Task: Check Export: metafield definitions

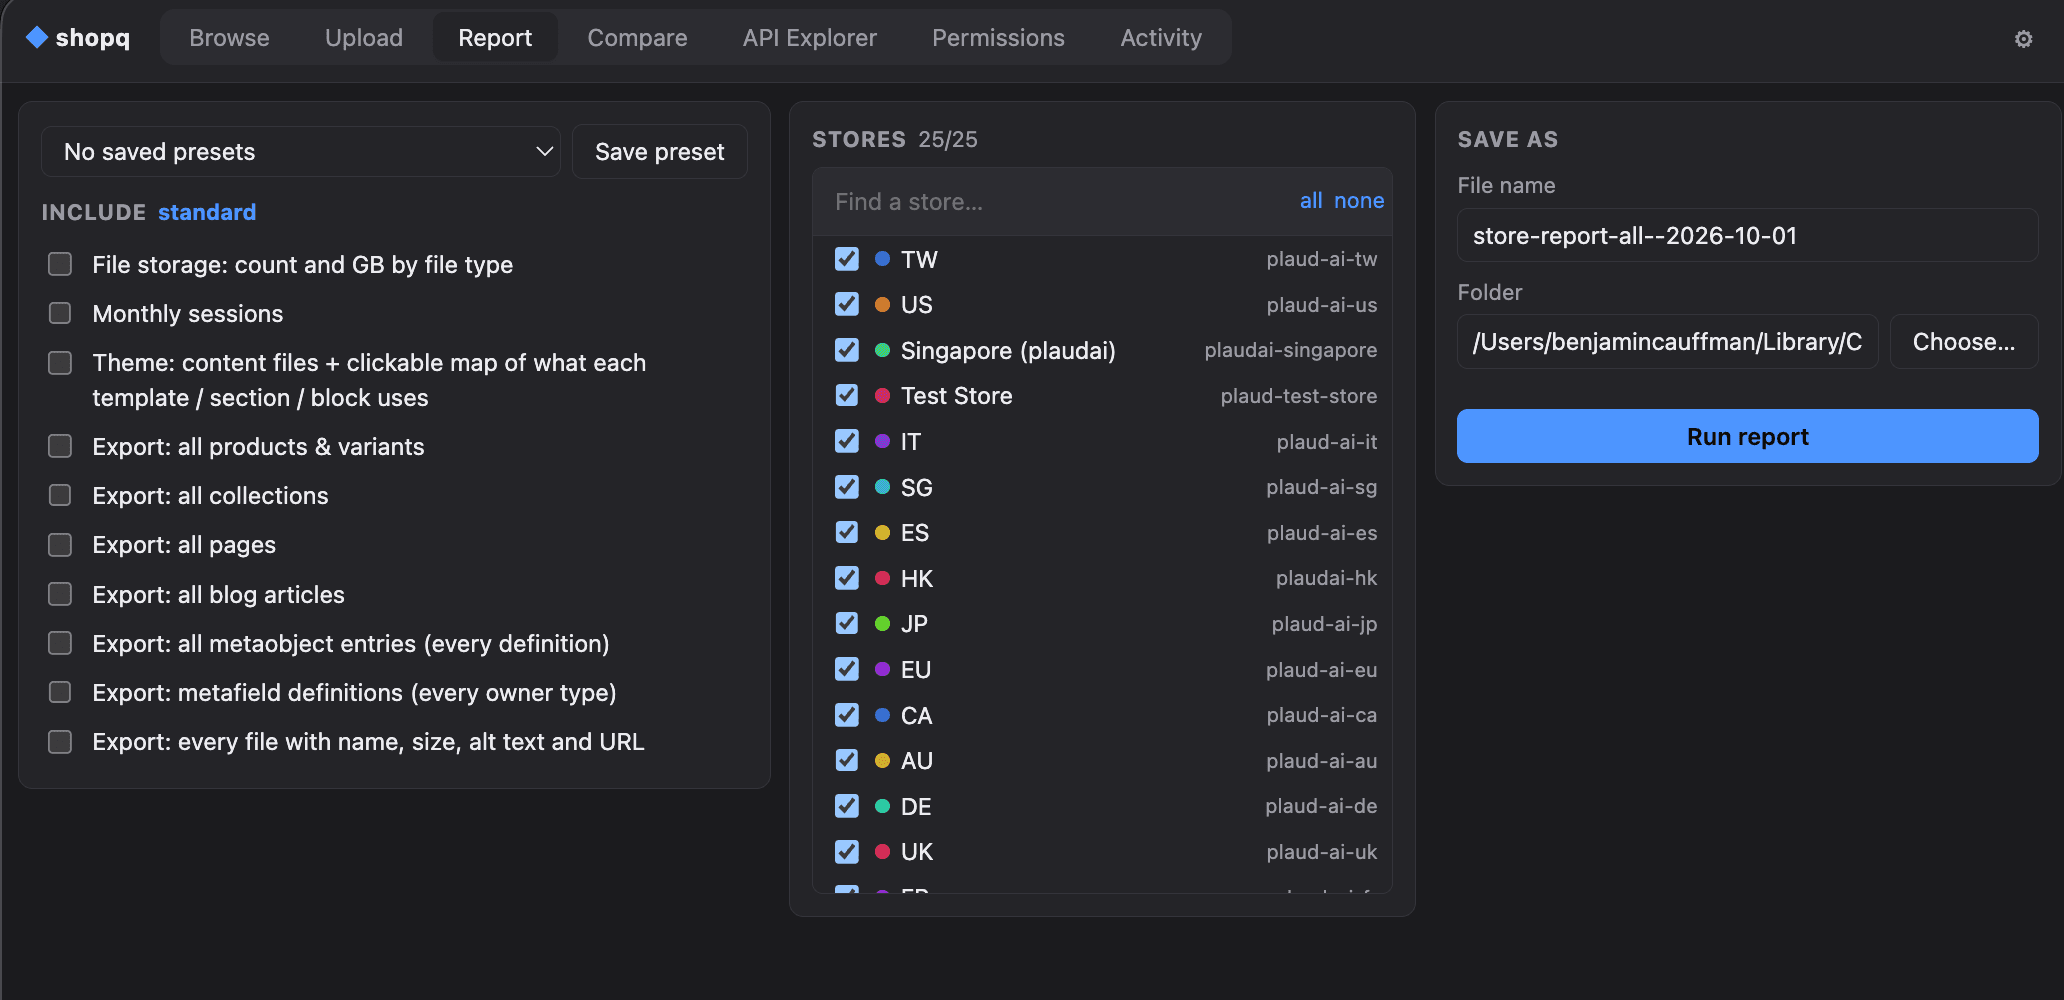Action: (60, 692)
